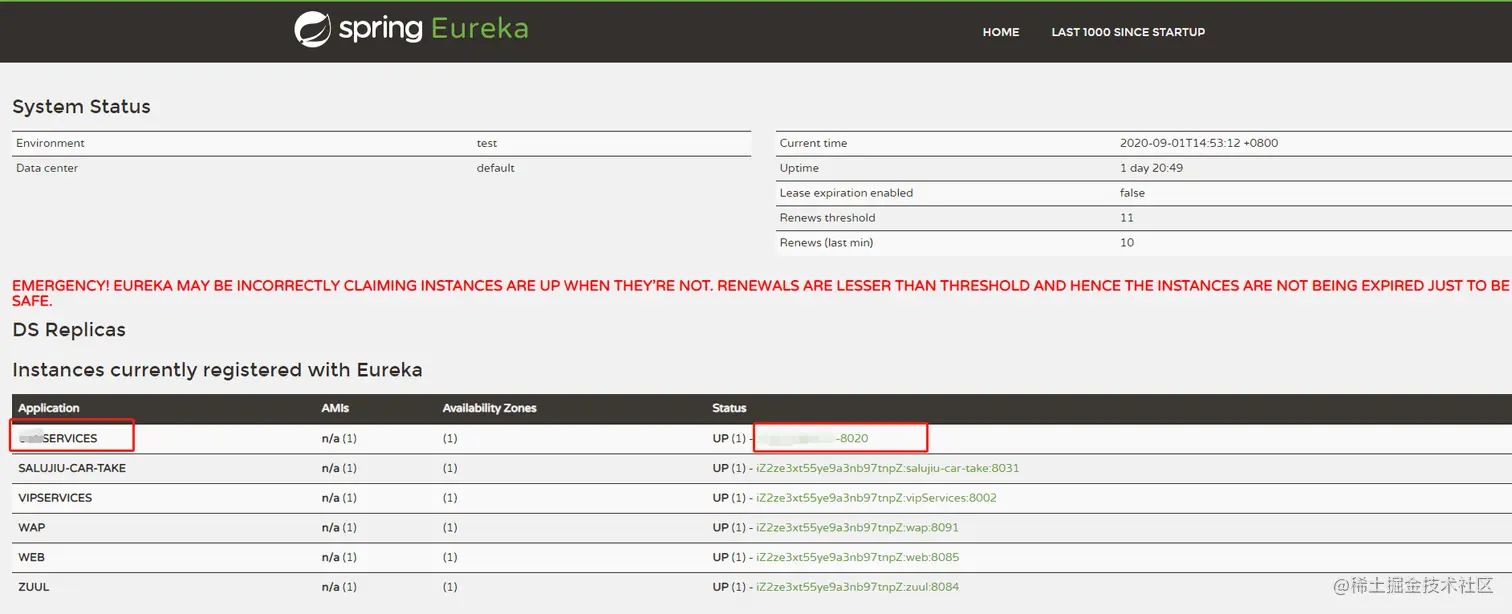
Task: Click the Availability Zones column header
Action: pyautogui.click(x=489, y=408)
